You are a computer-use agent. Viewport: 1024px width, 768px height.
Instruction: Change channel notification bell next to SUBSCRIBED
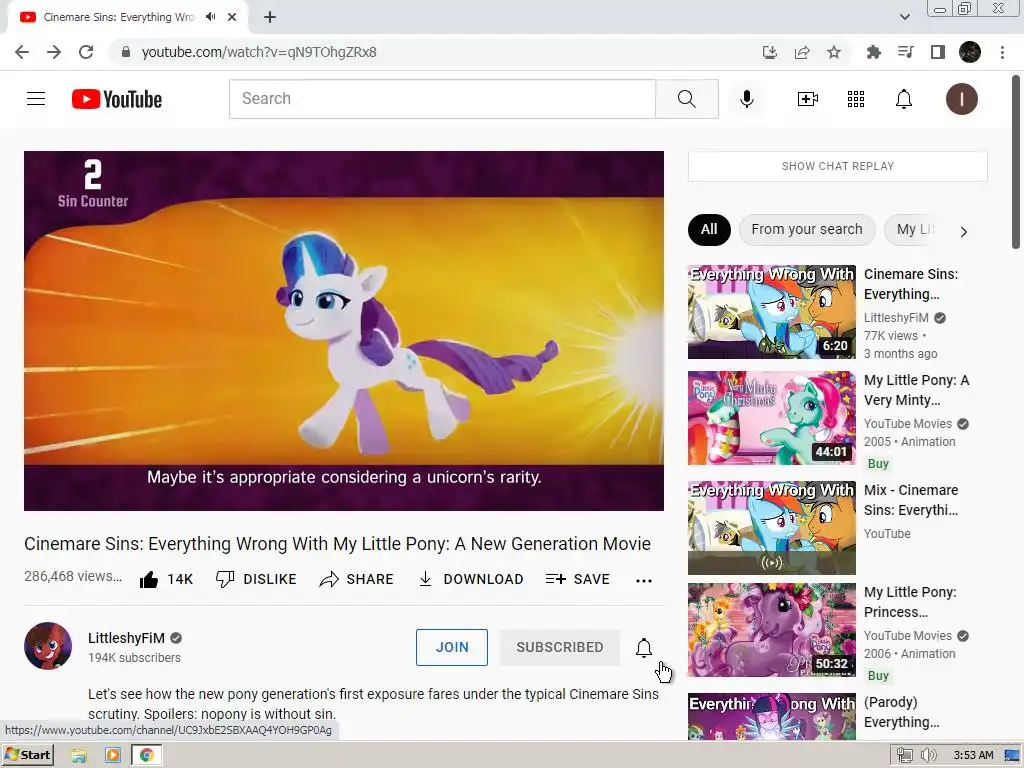pos(644,647)
